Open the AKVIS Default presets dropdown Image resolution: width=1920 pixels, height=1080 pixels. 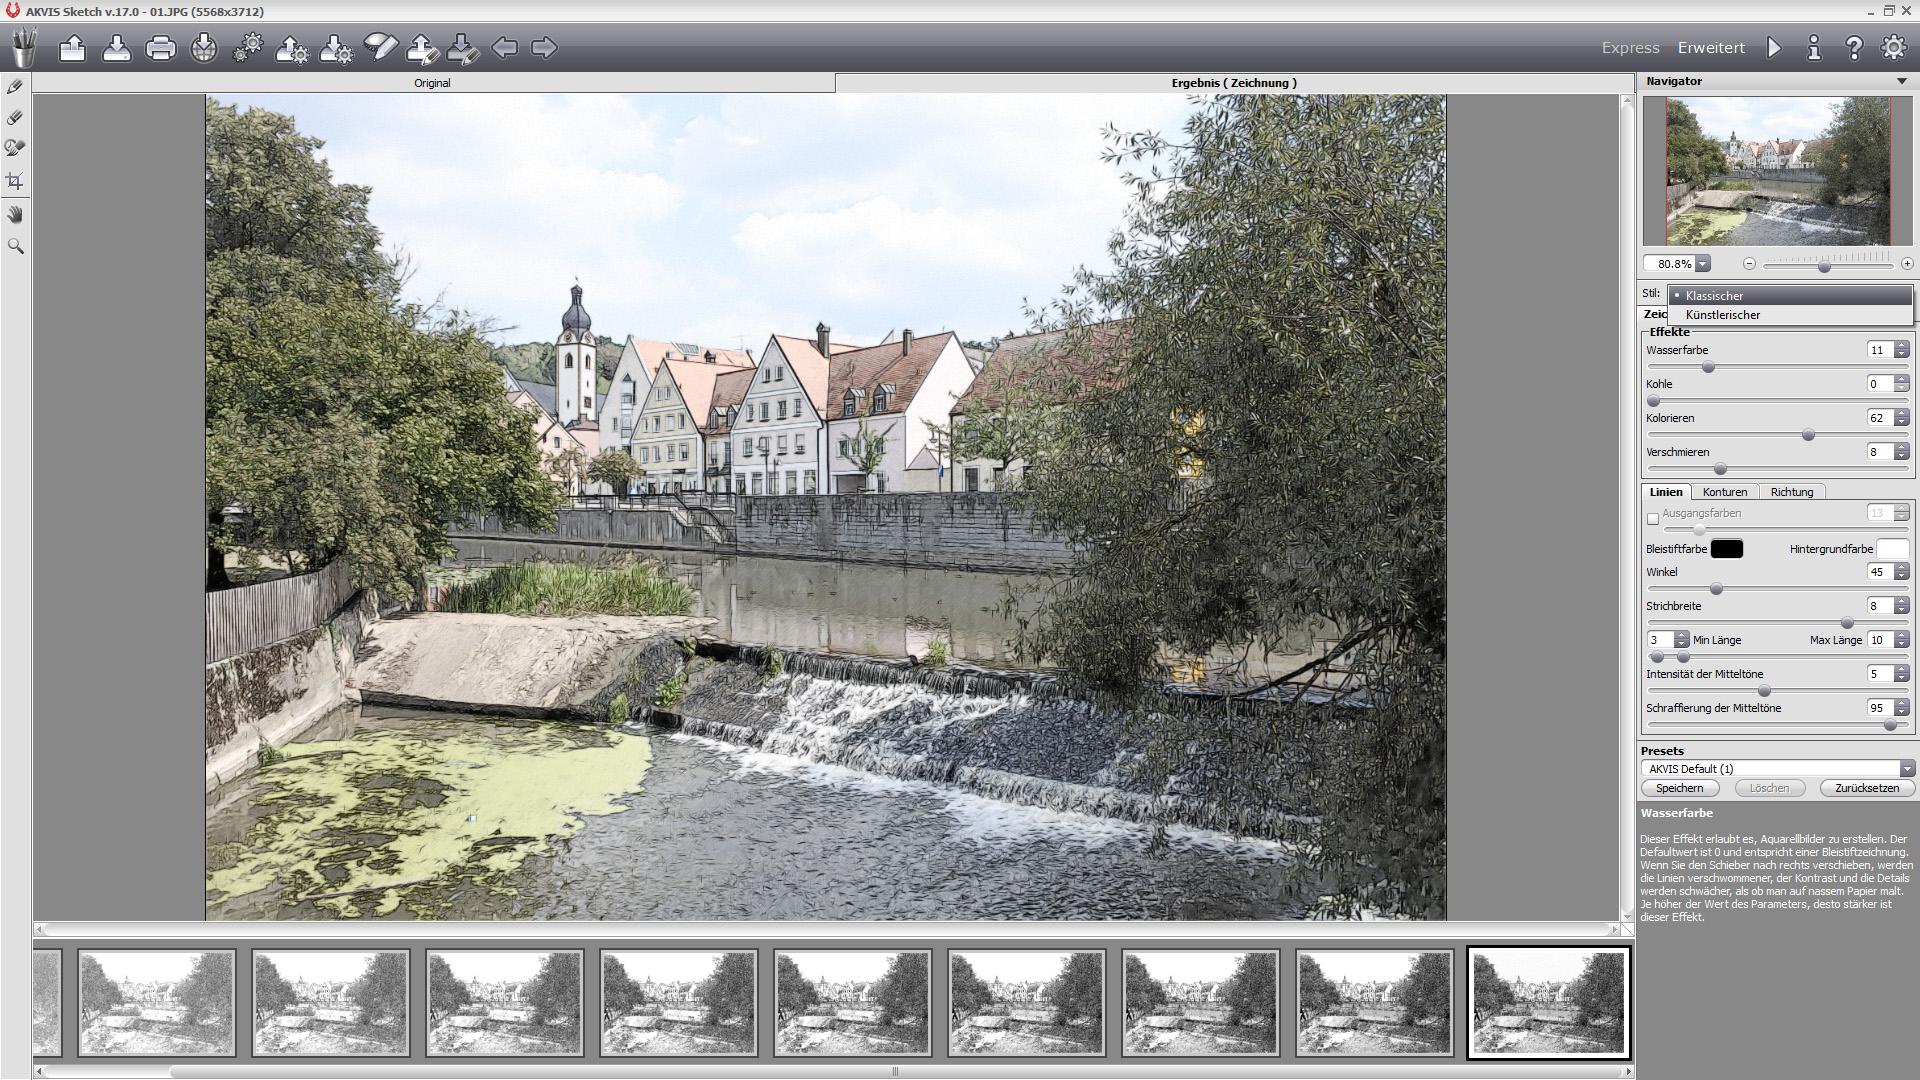pos(1907,769)
